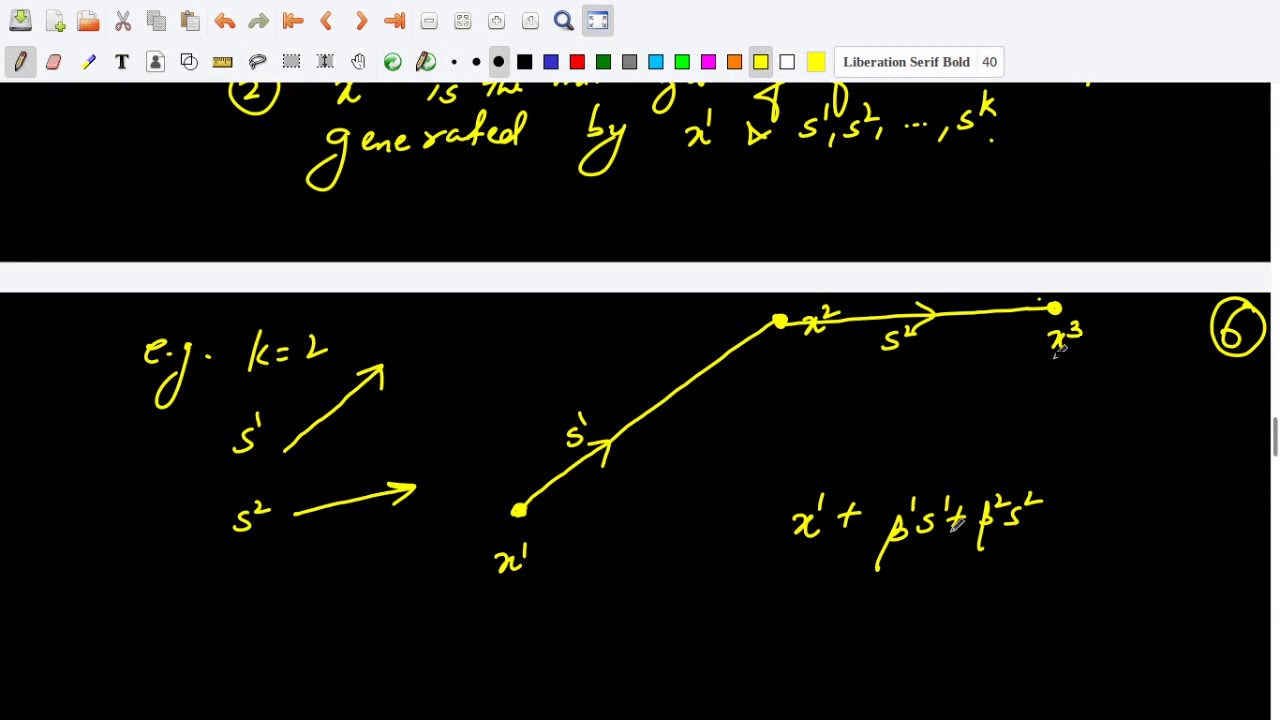Select the Pencil drawing tool
1280x720 pixels.
pos(20,62)
